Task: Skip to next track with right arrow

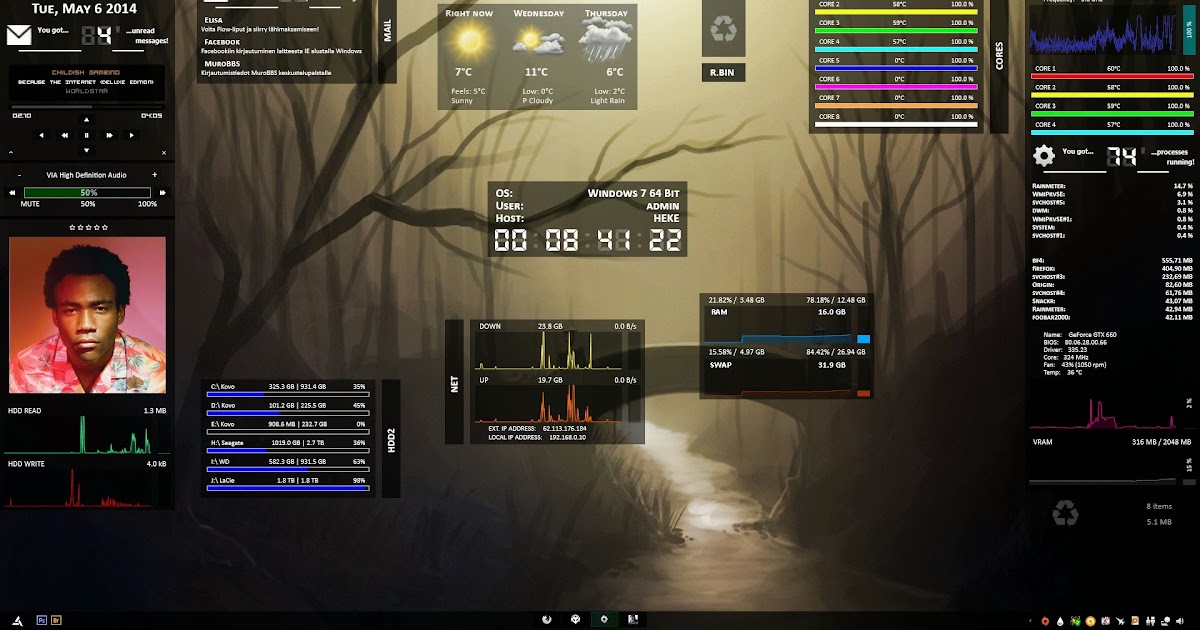Action: pos(131,135)
